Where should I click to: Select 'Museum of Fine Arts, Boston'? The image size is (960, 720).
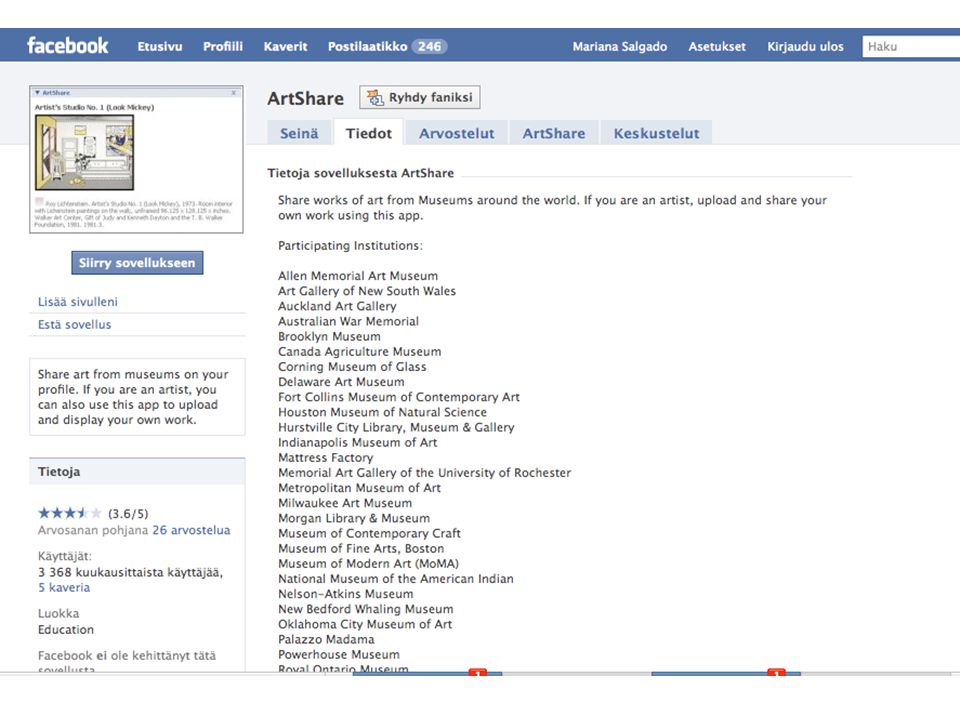coord(361,549)
